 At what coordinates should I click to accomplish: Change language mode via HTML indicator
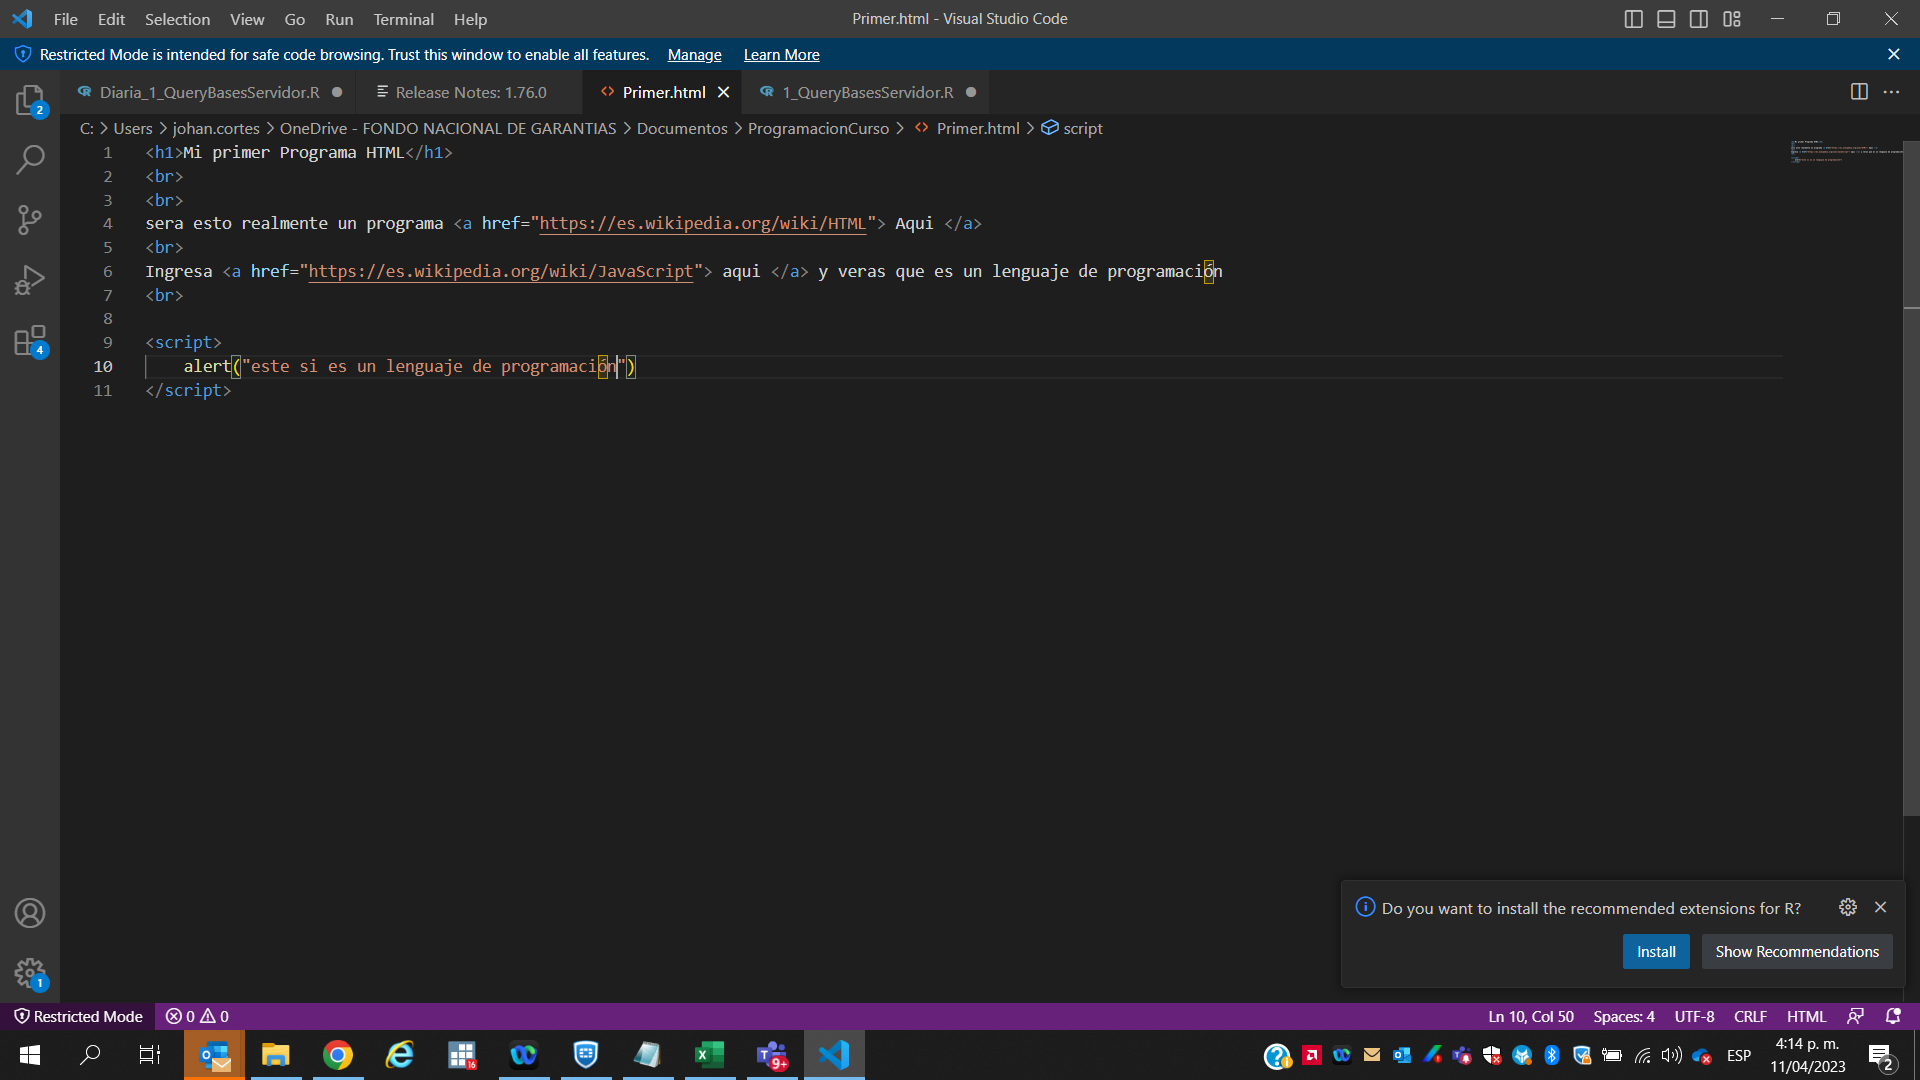tap(1806, 1016)
